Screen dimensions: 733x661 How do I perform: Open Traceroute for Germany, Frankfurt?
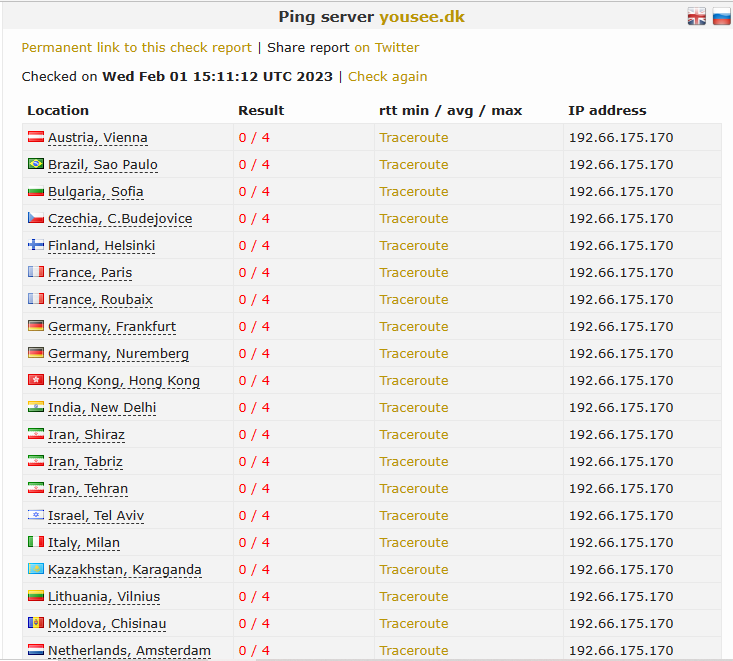tap(414, 327)
